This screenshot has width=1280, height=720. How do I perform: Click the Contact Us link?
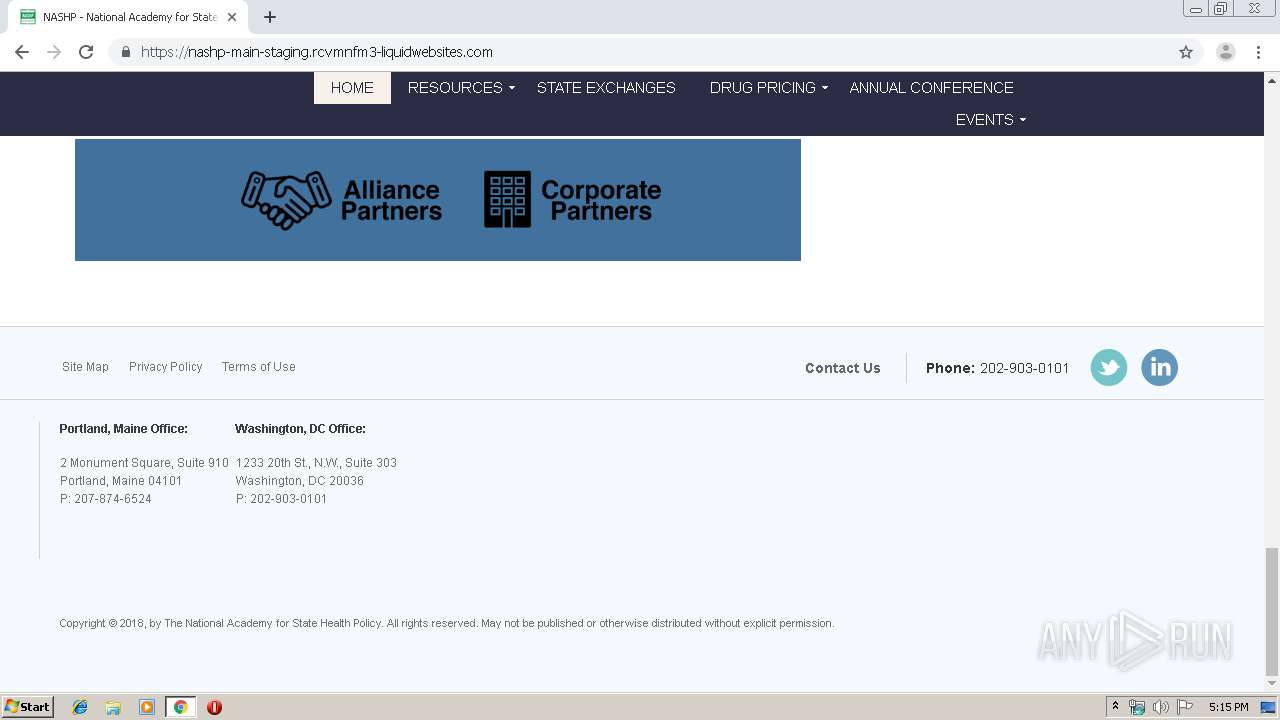point(843,368)
